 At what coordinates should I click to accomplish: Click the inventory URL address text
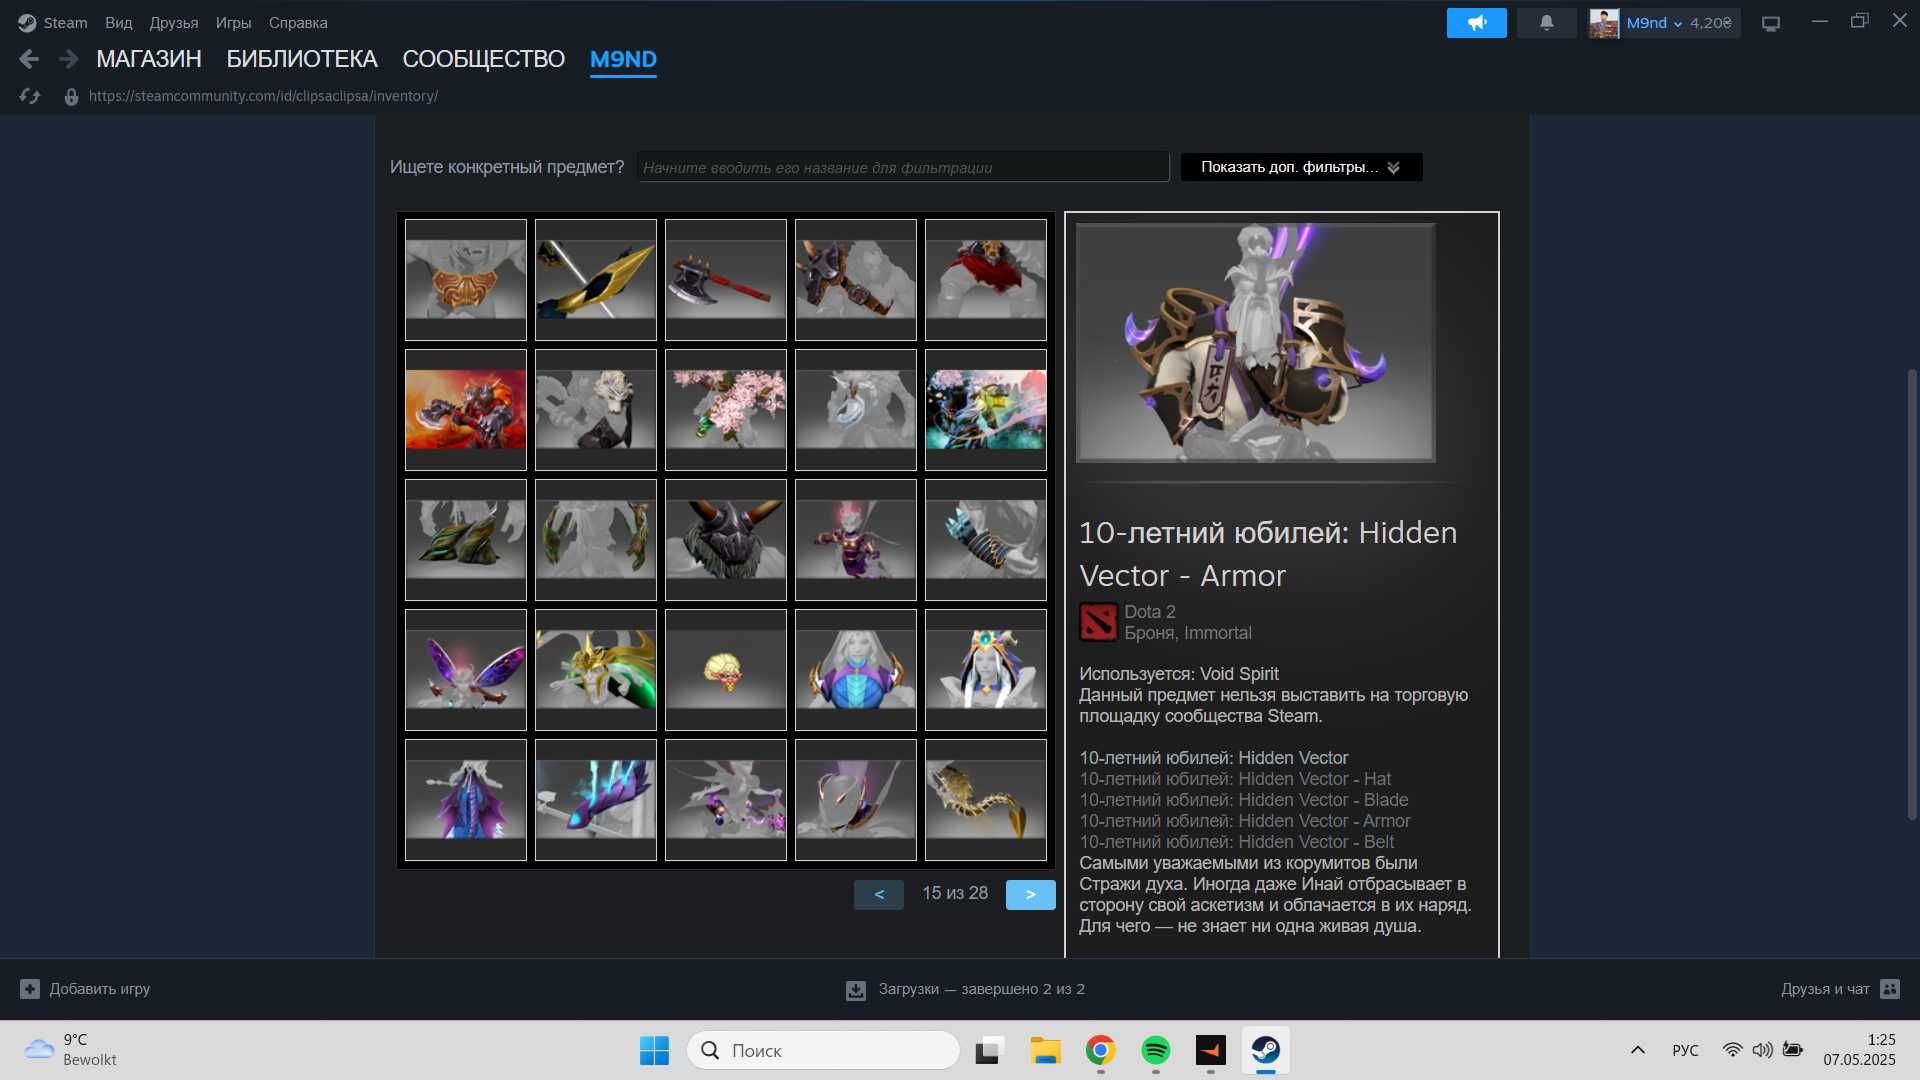point(263,96)
